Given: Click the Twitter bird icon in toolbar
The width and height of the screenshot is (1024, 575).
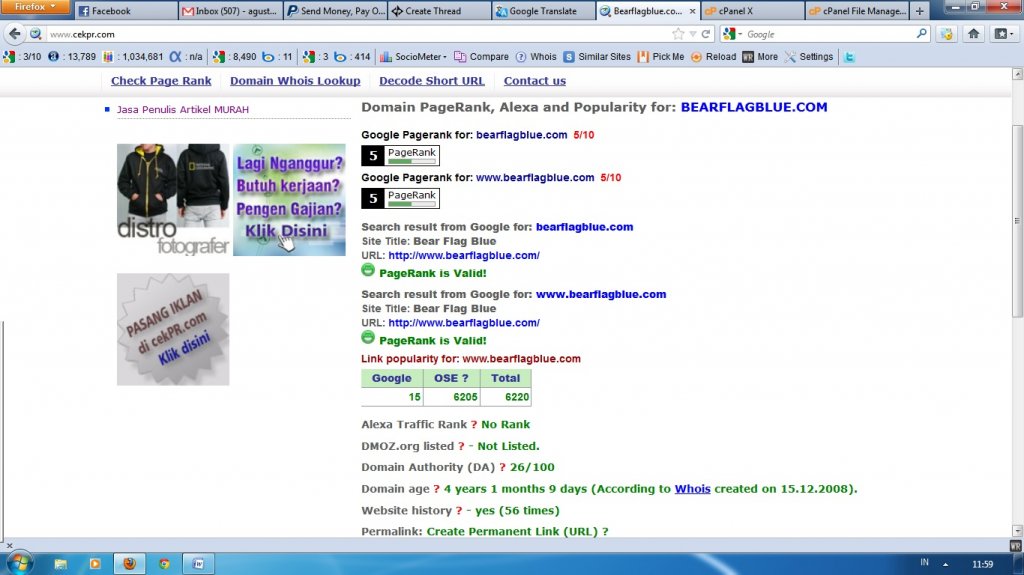Looking at the screenshot, I should (x=849, y=57).
